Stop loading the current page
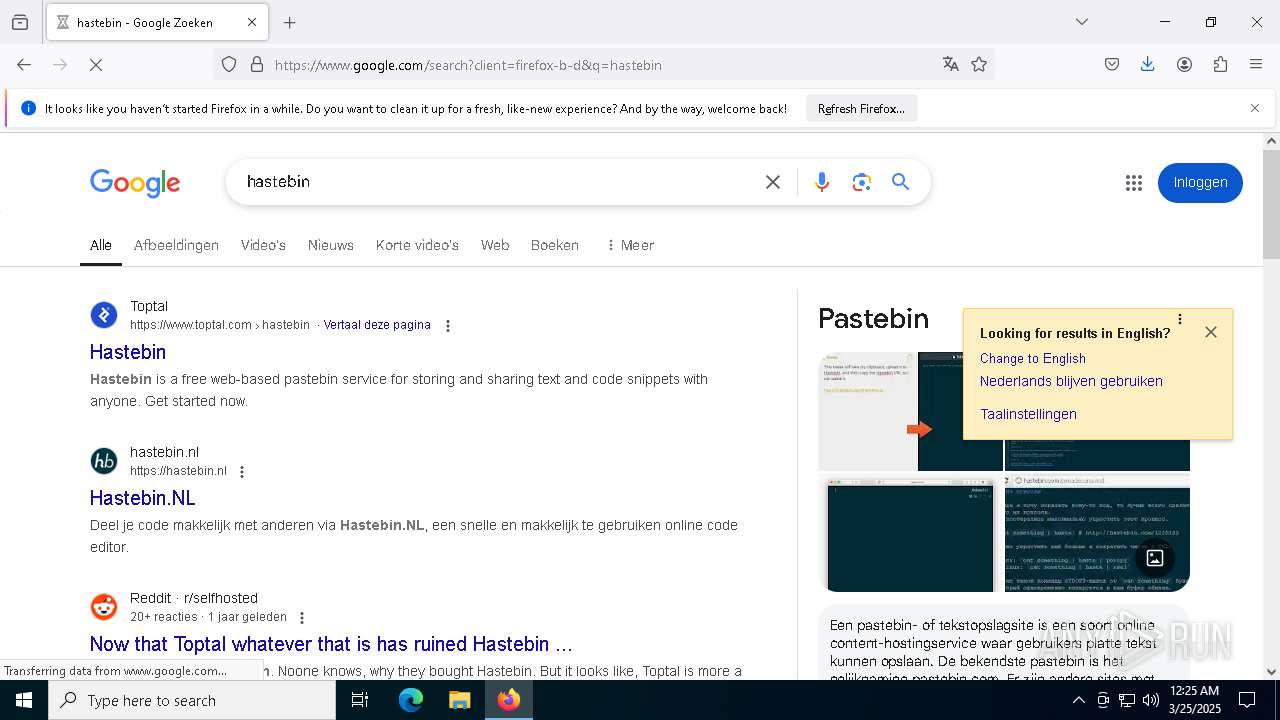The width and height of the screenshot is (1280, 720). tap(96, 65)
